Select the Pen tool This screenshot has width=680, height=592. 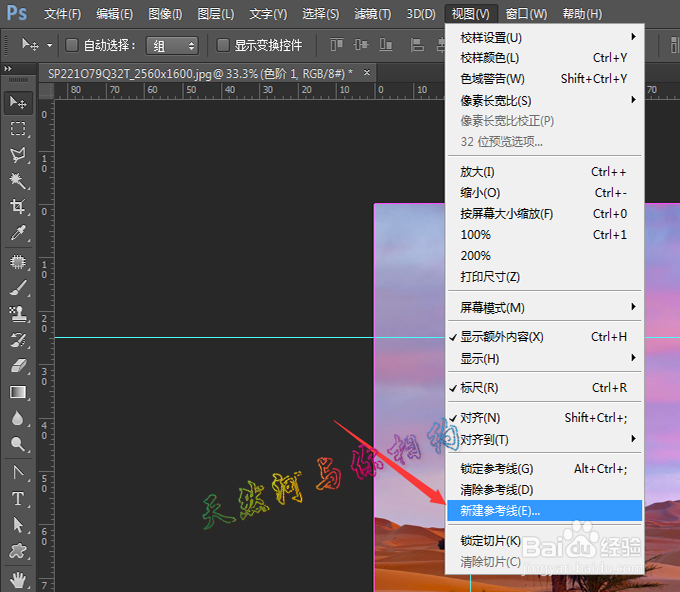click(x=18, y=472)
